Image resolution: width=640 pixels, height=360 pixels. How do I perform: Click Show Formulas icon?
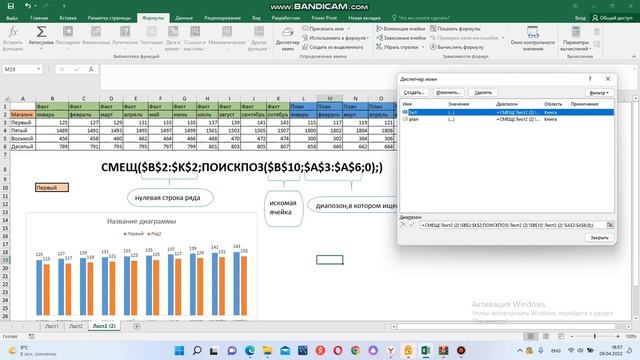click(433, 29)
